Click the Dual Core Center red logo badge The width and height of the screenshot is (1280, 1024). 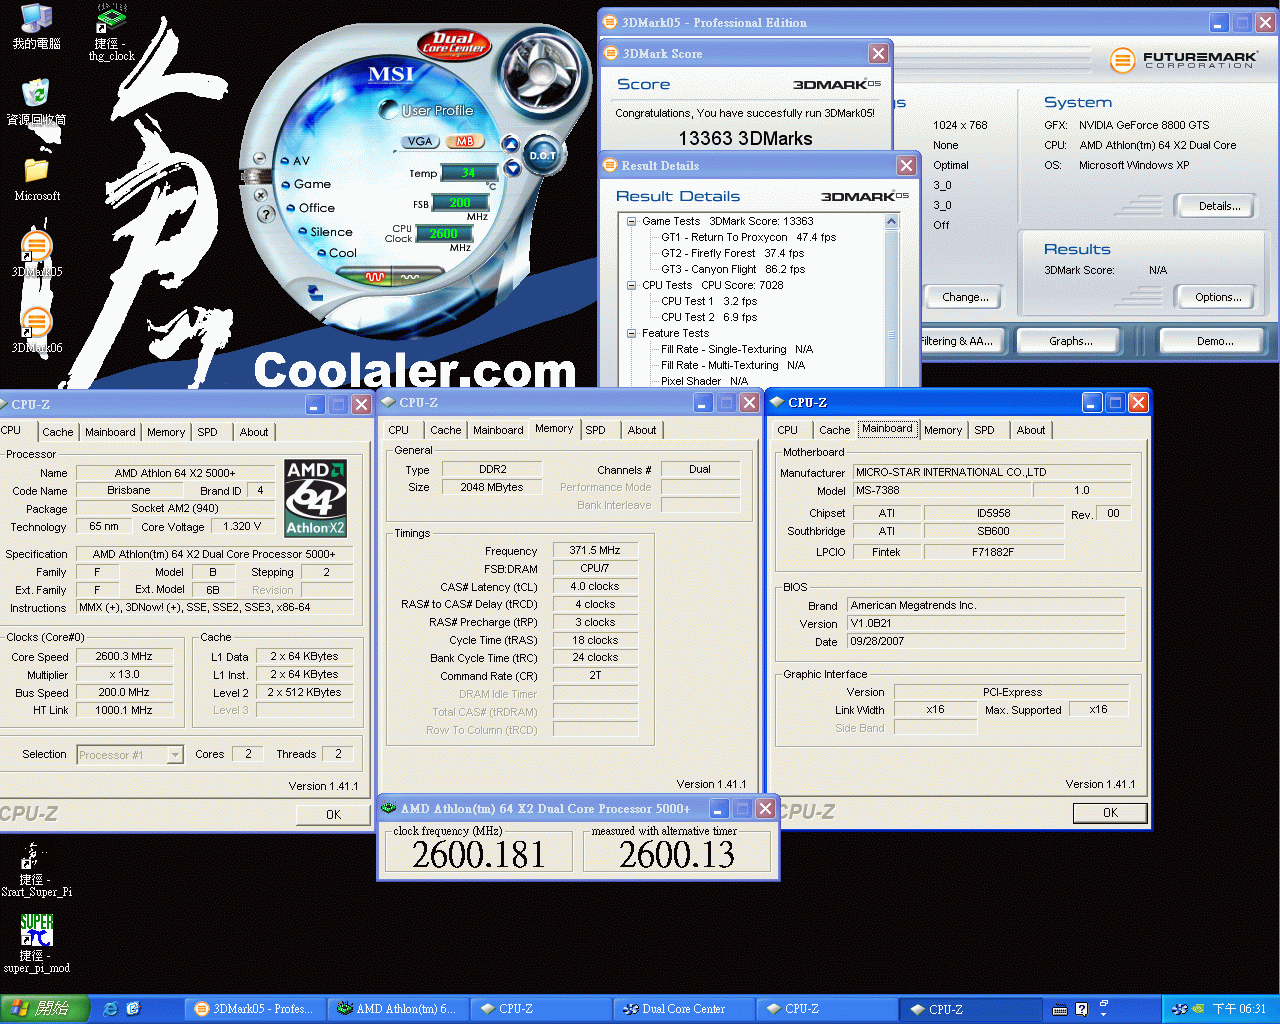[x=454, y=43]
